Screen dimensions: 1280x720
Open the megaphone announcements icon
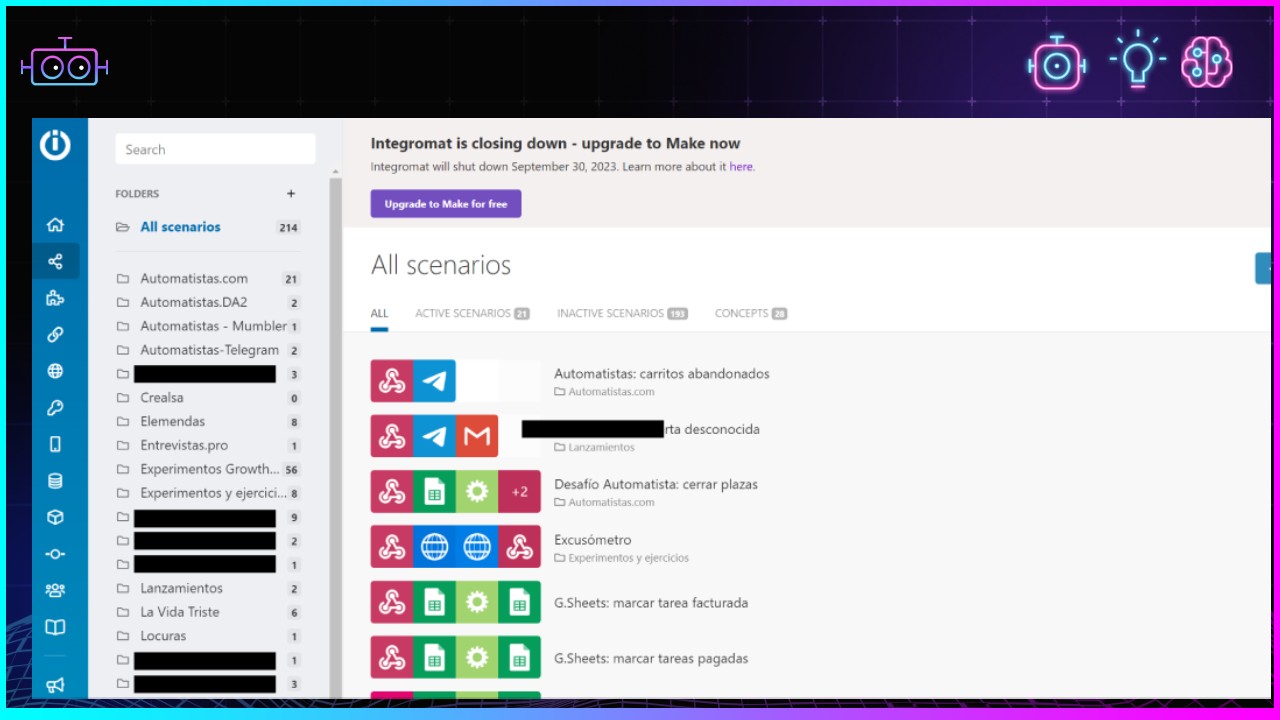(55, 685)
